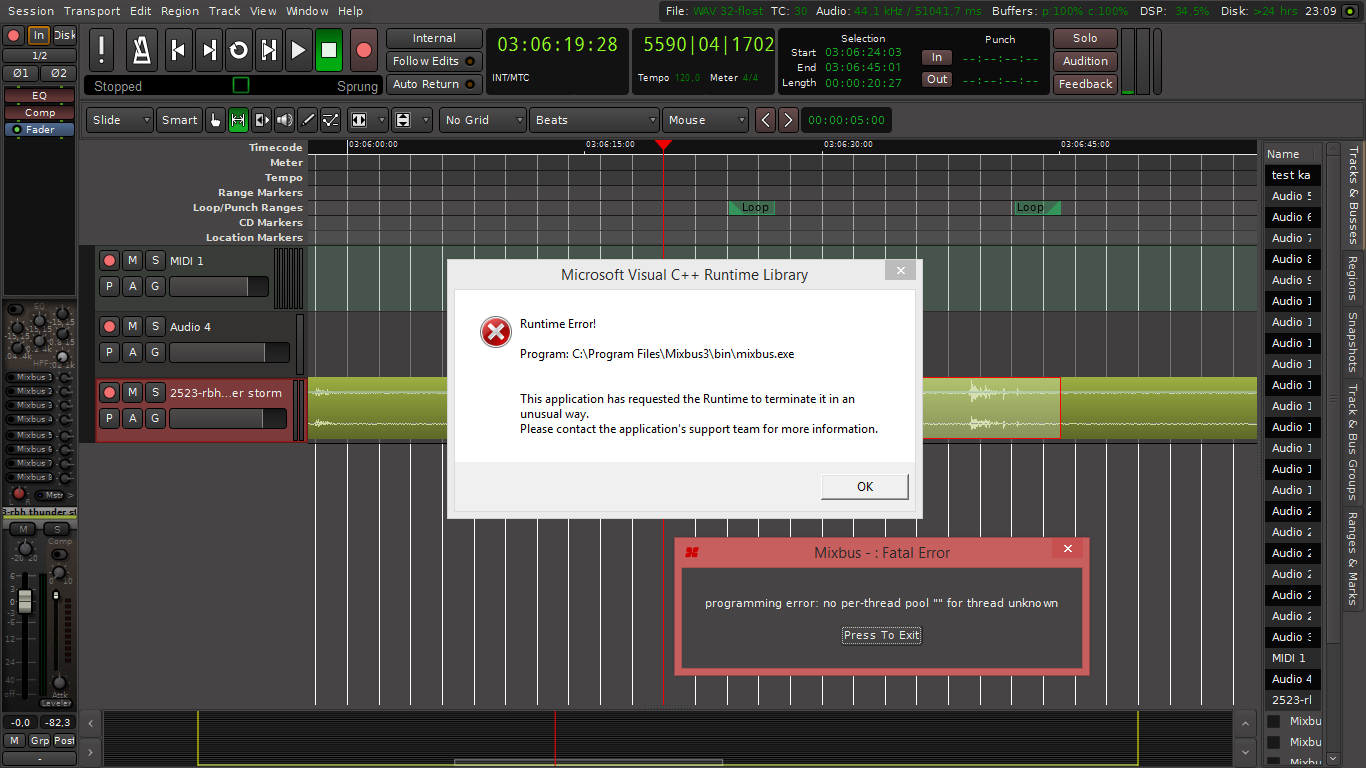Select the Range tool in toolbar

pyautogui.click(x=238, y=120)
